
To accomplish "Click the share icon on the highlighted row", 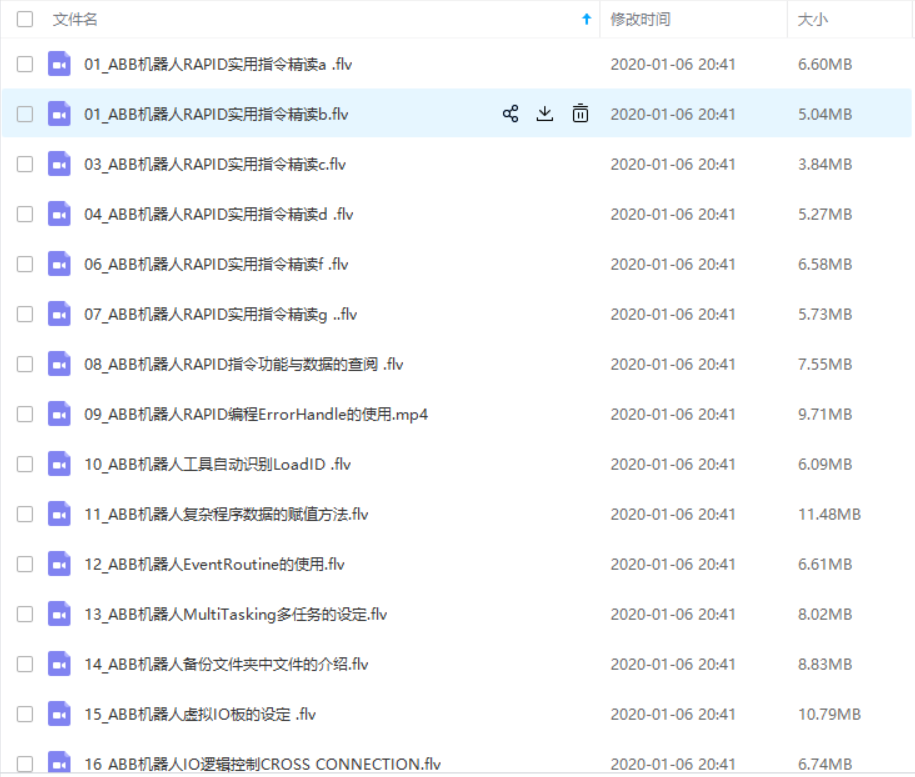I will 511,113.
